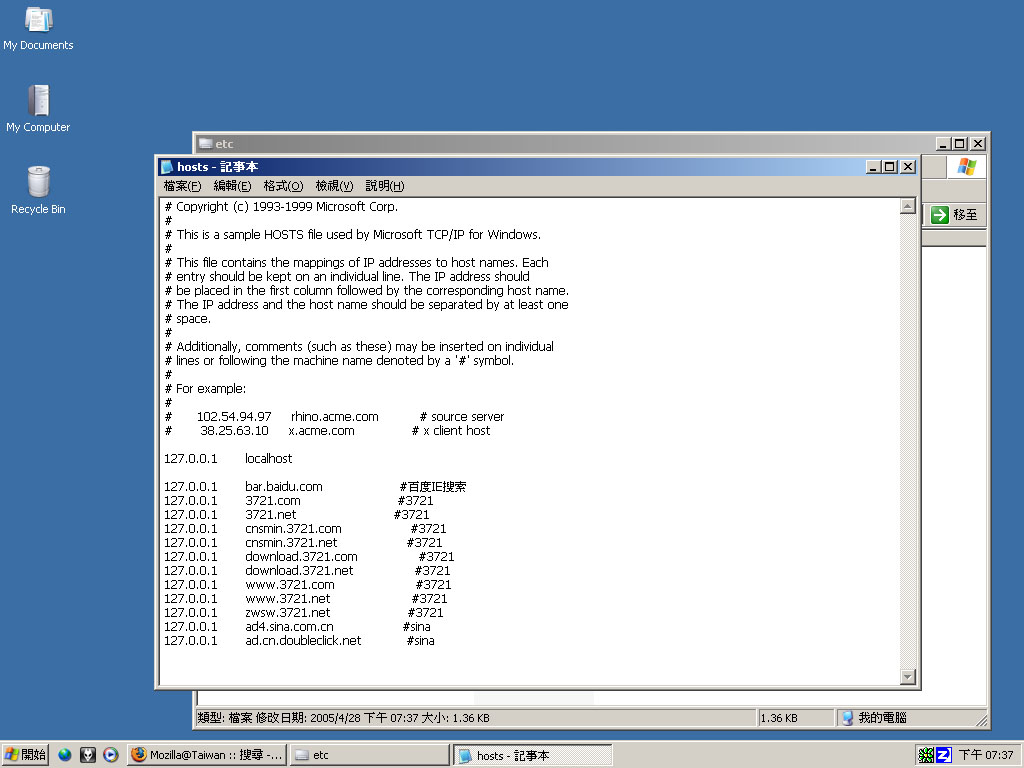Screen dimensions: 1024x768
Task: Click ad.cn.doubleclick.net host entry
Action: point(303,641)
